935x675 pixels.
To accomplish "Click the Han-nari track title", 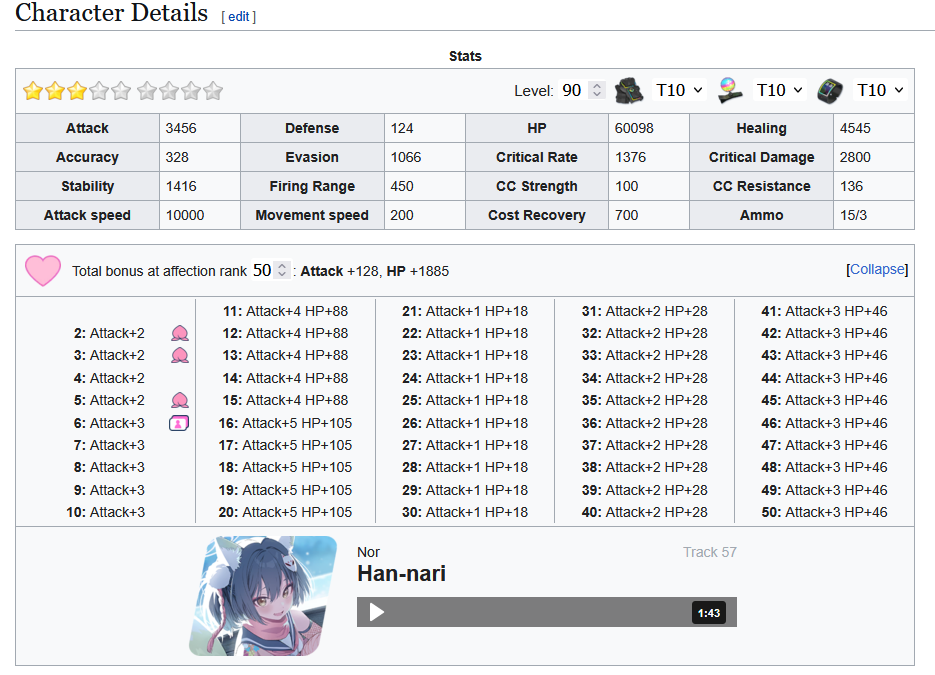I will click(401, 574).
